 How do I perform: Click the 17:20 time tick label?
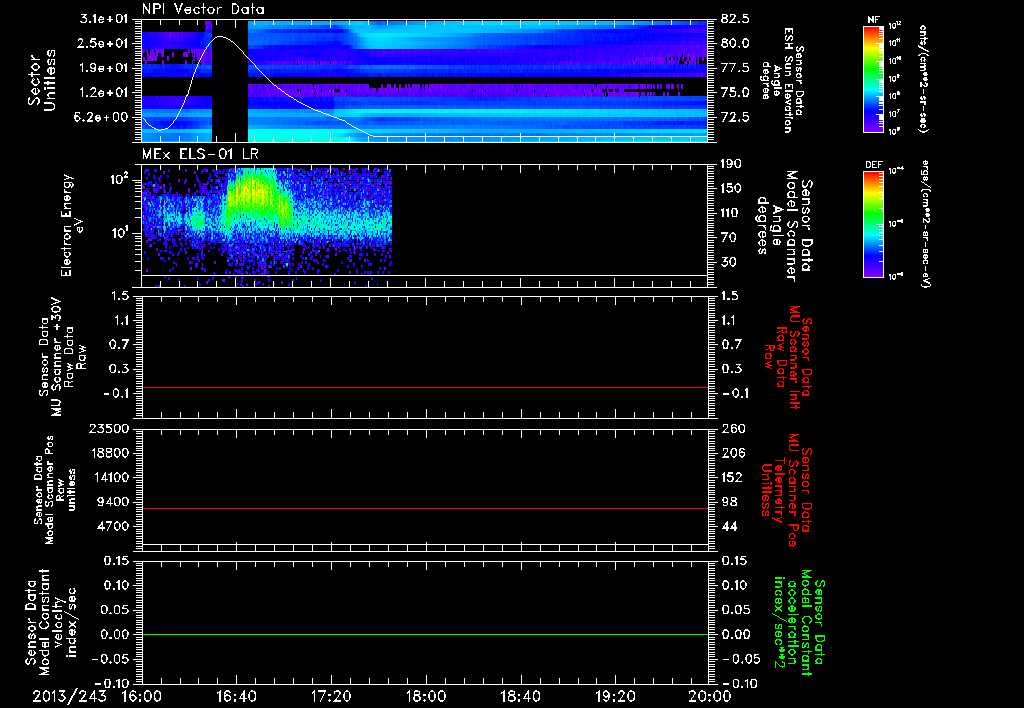pyautogui.click(x=331, y=696)
